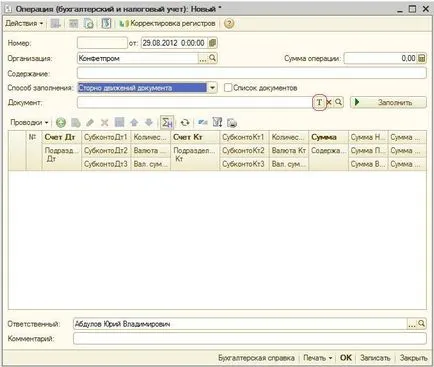Click the Сумма операции field
The height and width of the screenshot is (367, 434).
[x=380, y=58]
